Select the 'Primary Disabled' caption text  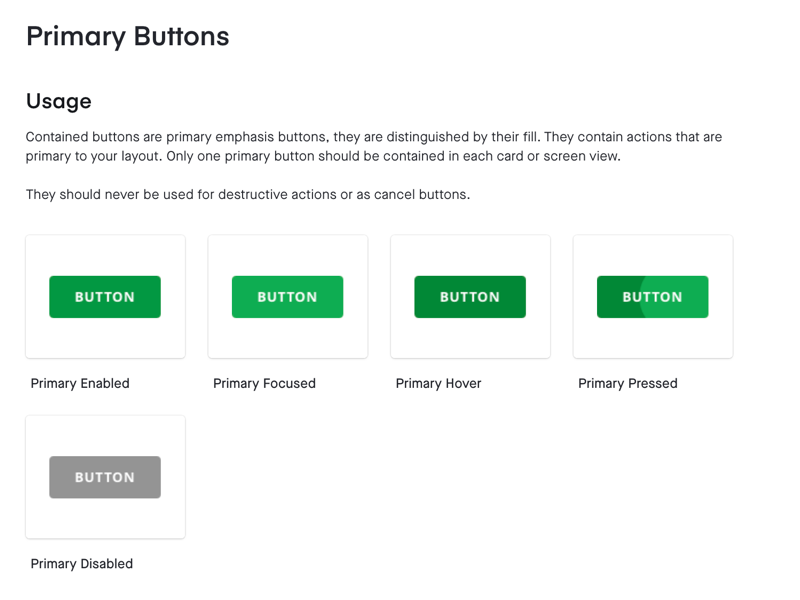82,563
